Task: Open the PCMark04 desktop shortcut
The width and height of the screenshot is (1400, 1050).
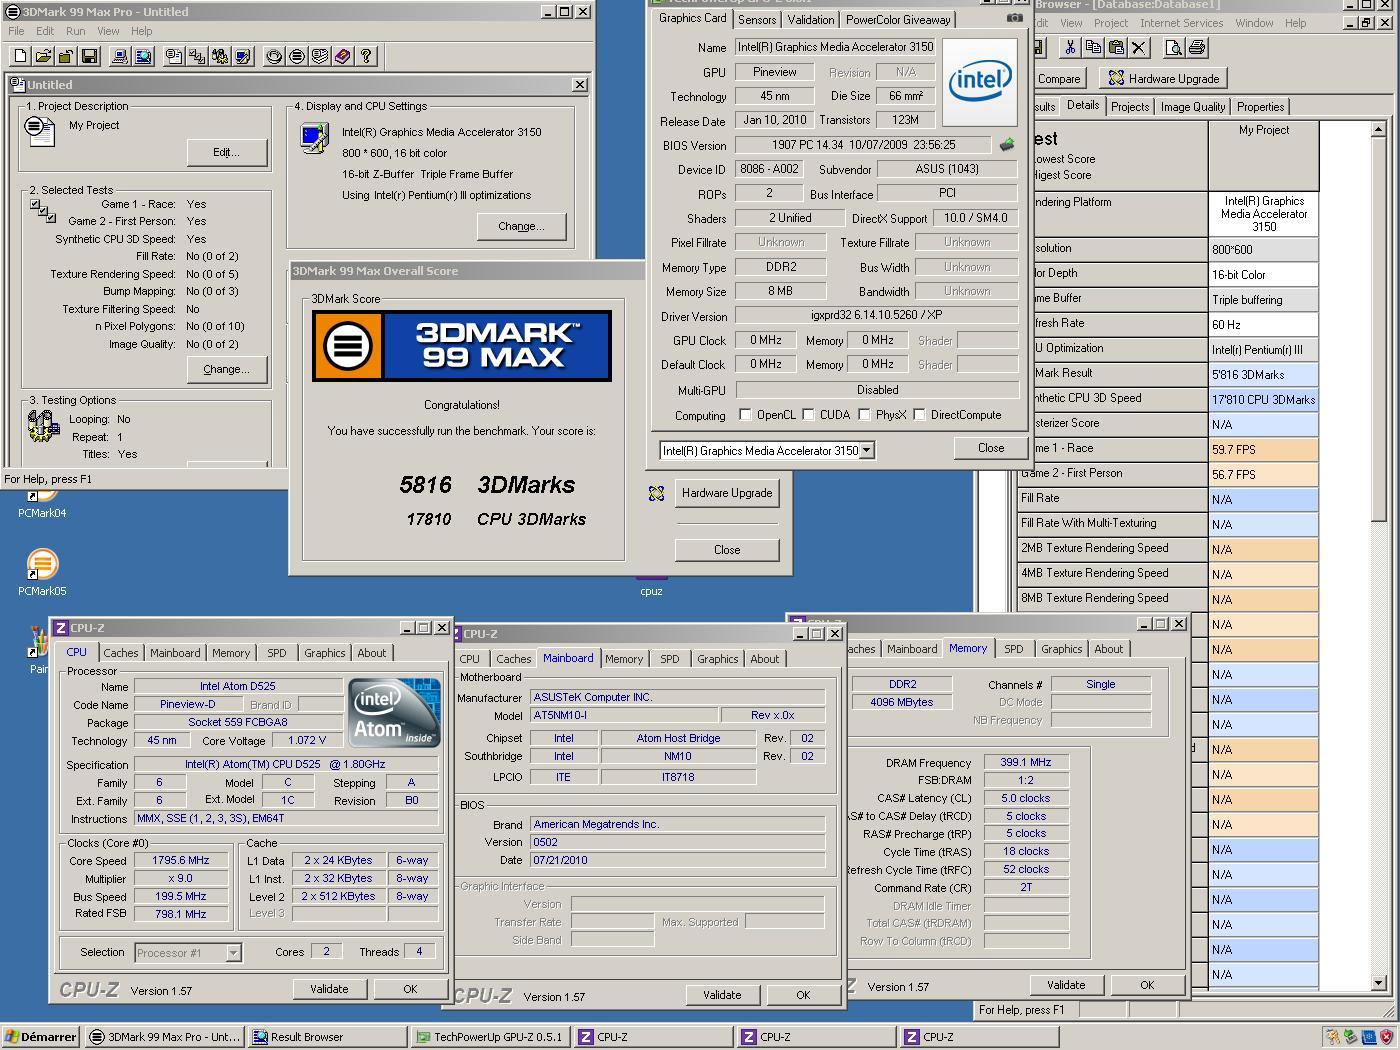Action: click(x=42, y=505)
